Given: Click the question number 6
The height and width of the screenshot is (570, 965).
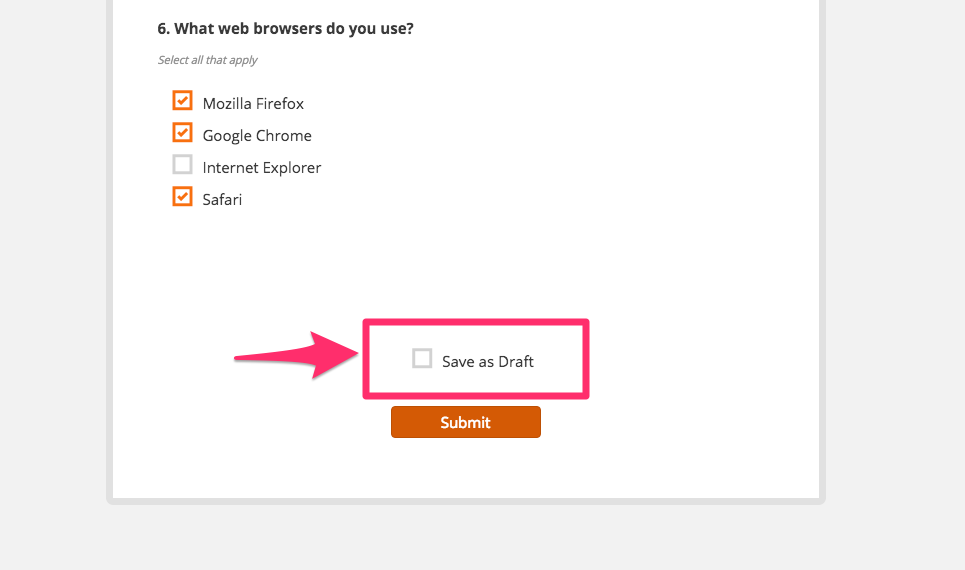Looking at the screenshot, I should [163, 29].
